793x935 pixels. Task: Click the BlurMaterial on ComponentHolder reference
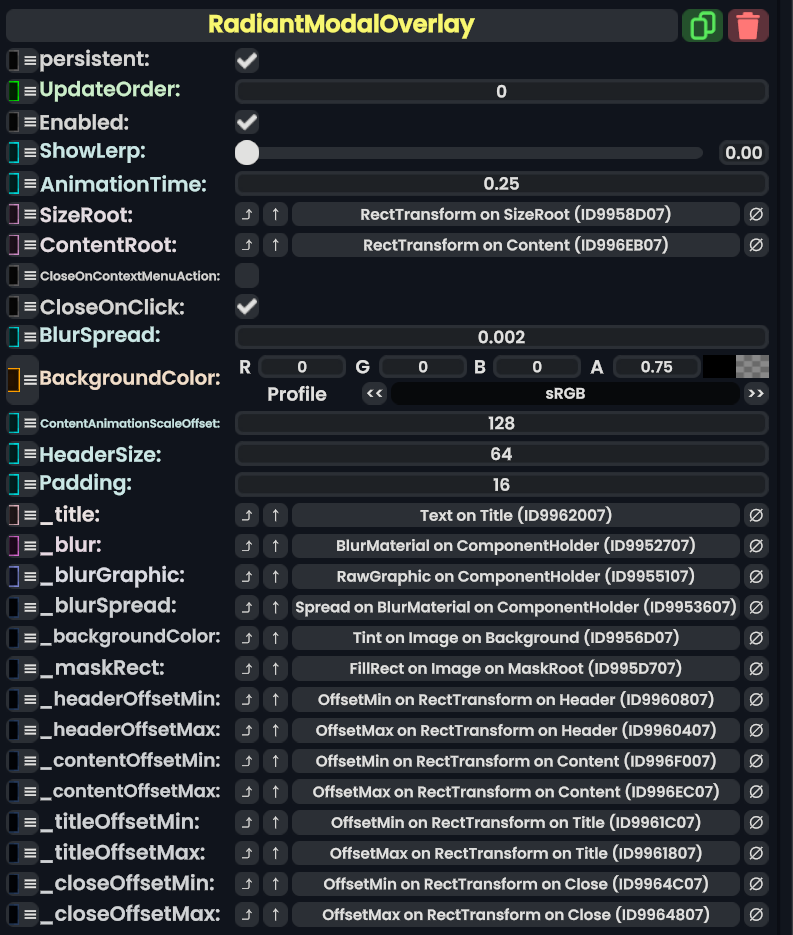pos(515,546)
